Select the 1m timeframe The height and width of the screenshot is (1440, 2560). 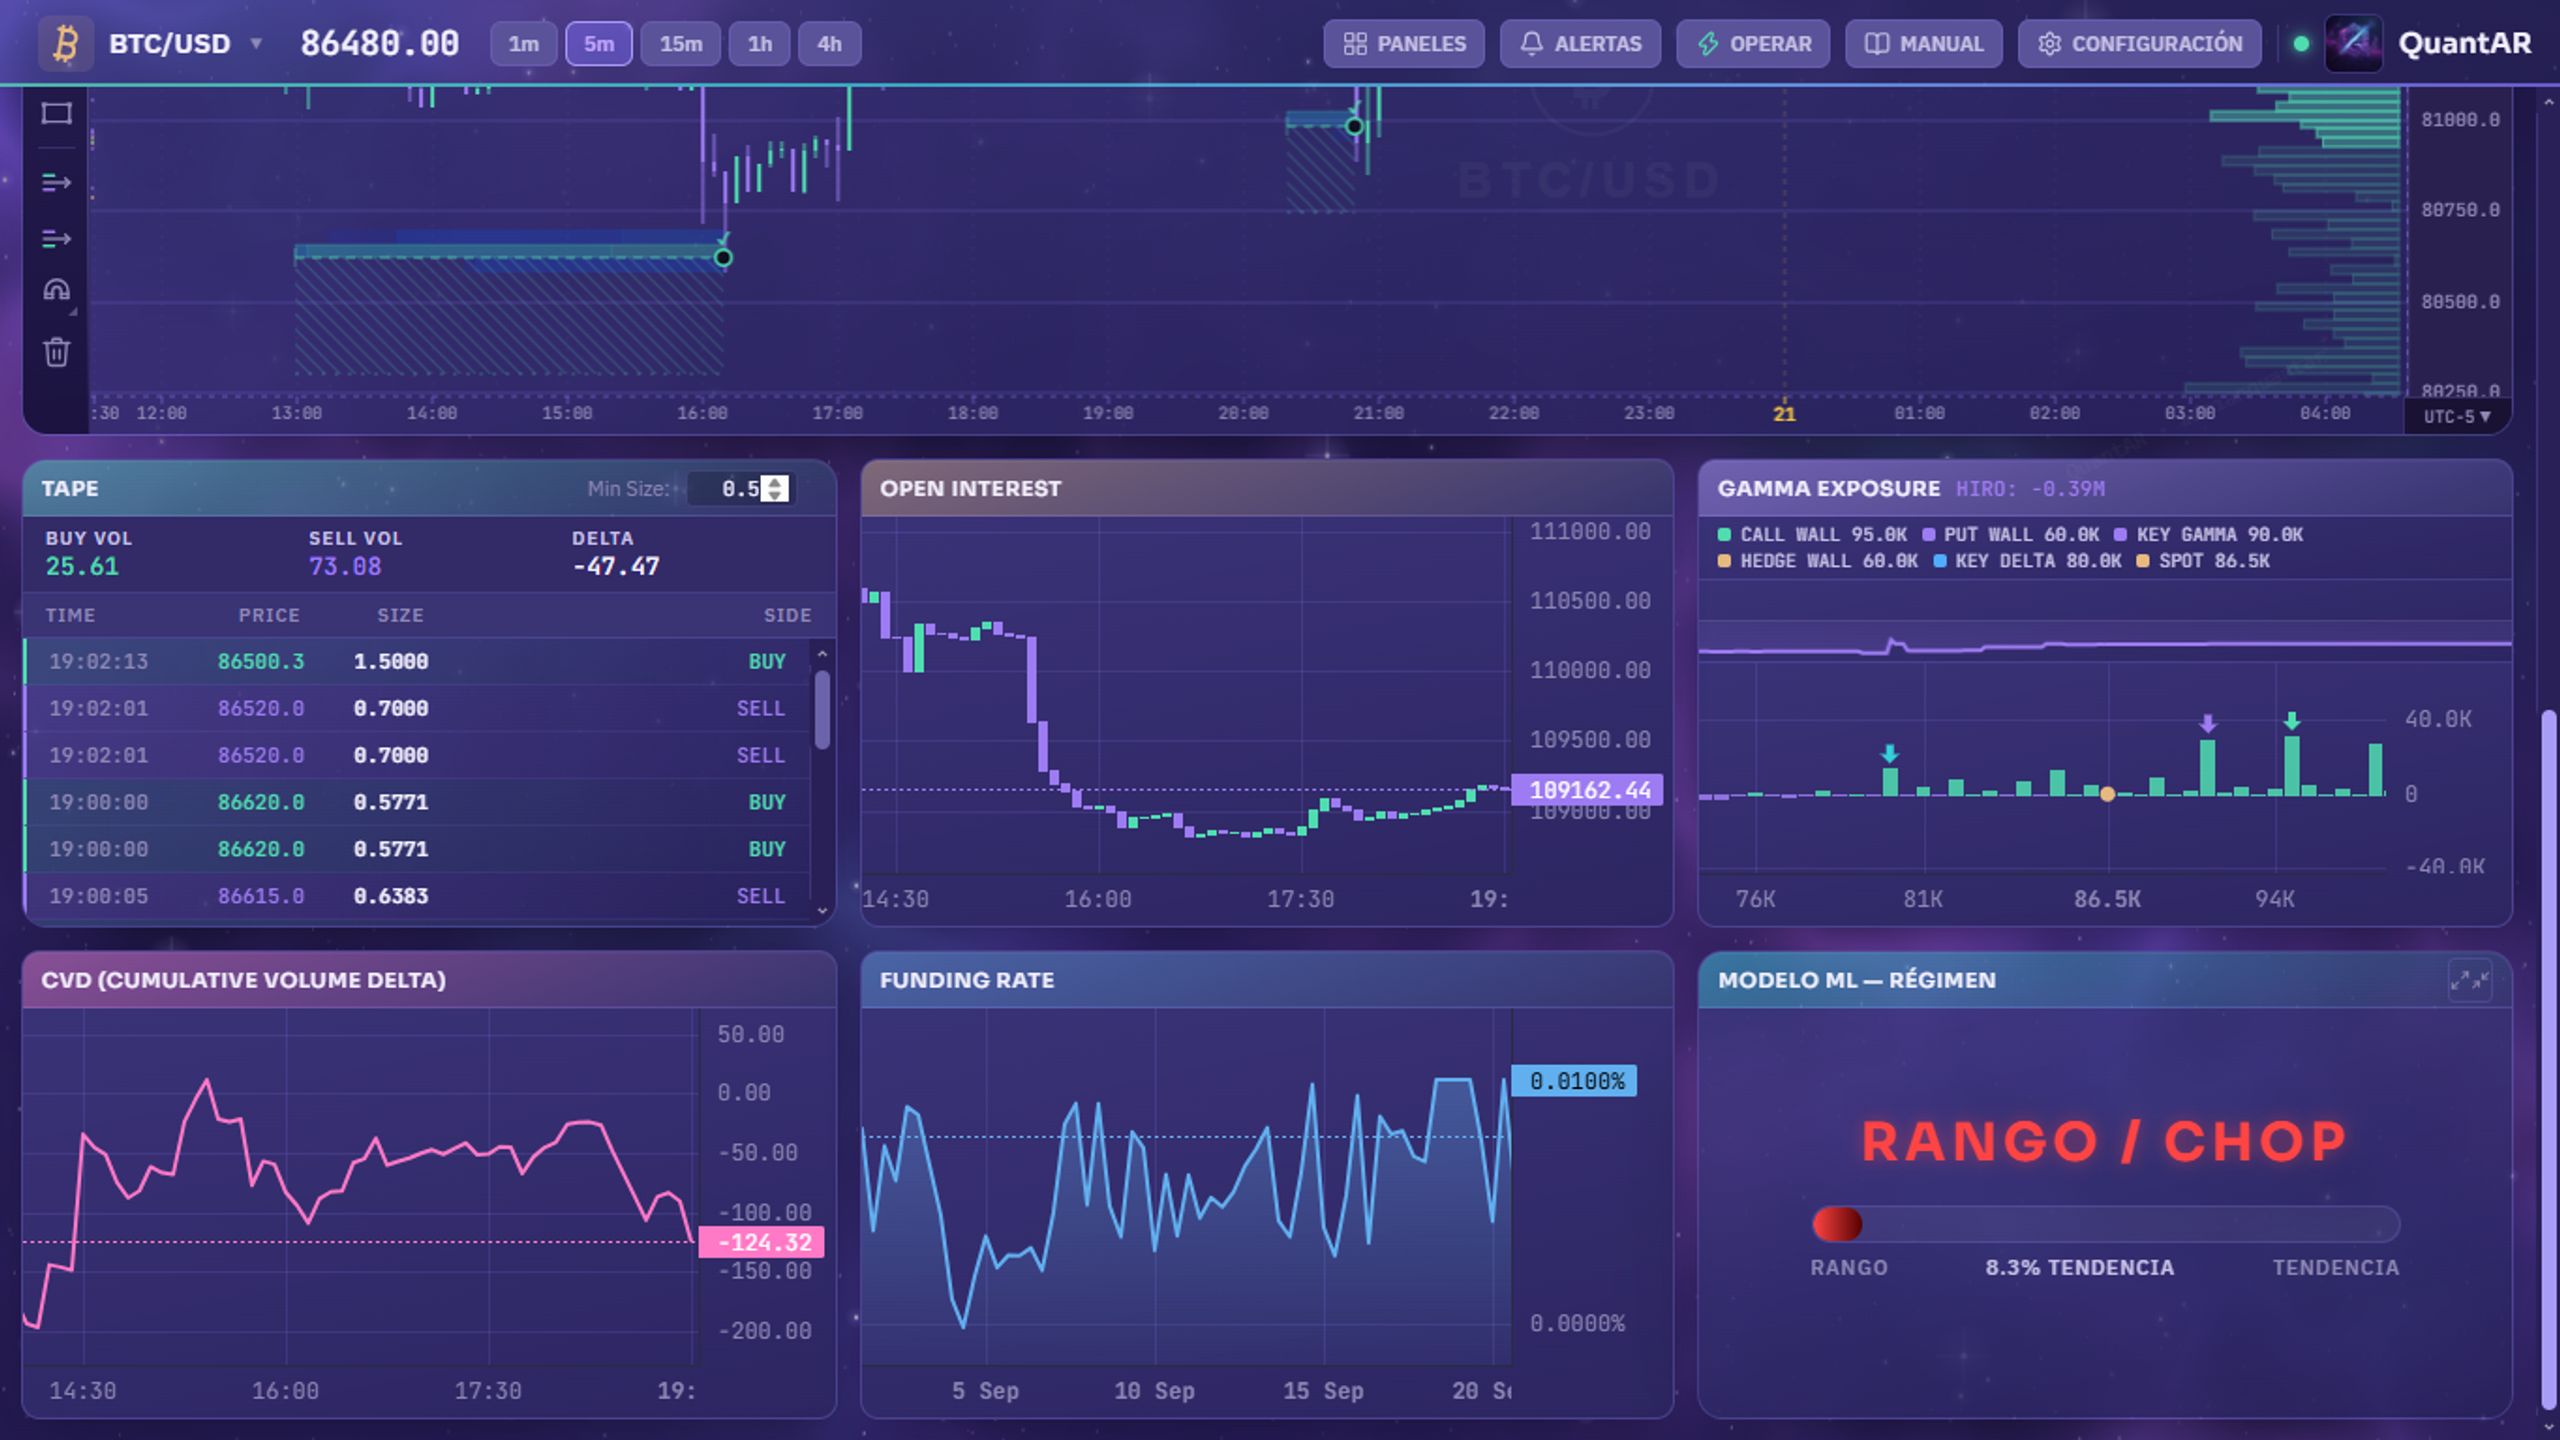(x=523, y=44)
